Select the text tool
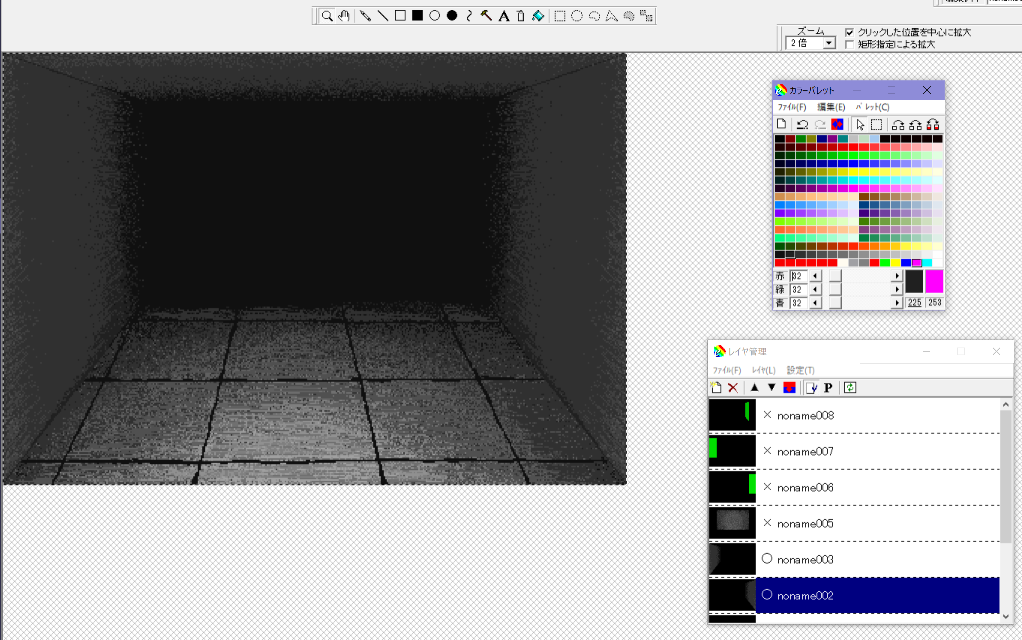This screenshot has height=640, width=1022. click(503, 16)
